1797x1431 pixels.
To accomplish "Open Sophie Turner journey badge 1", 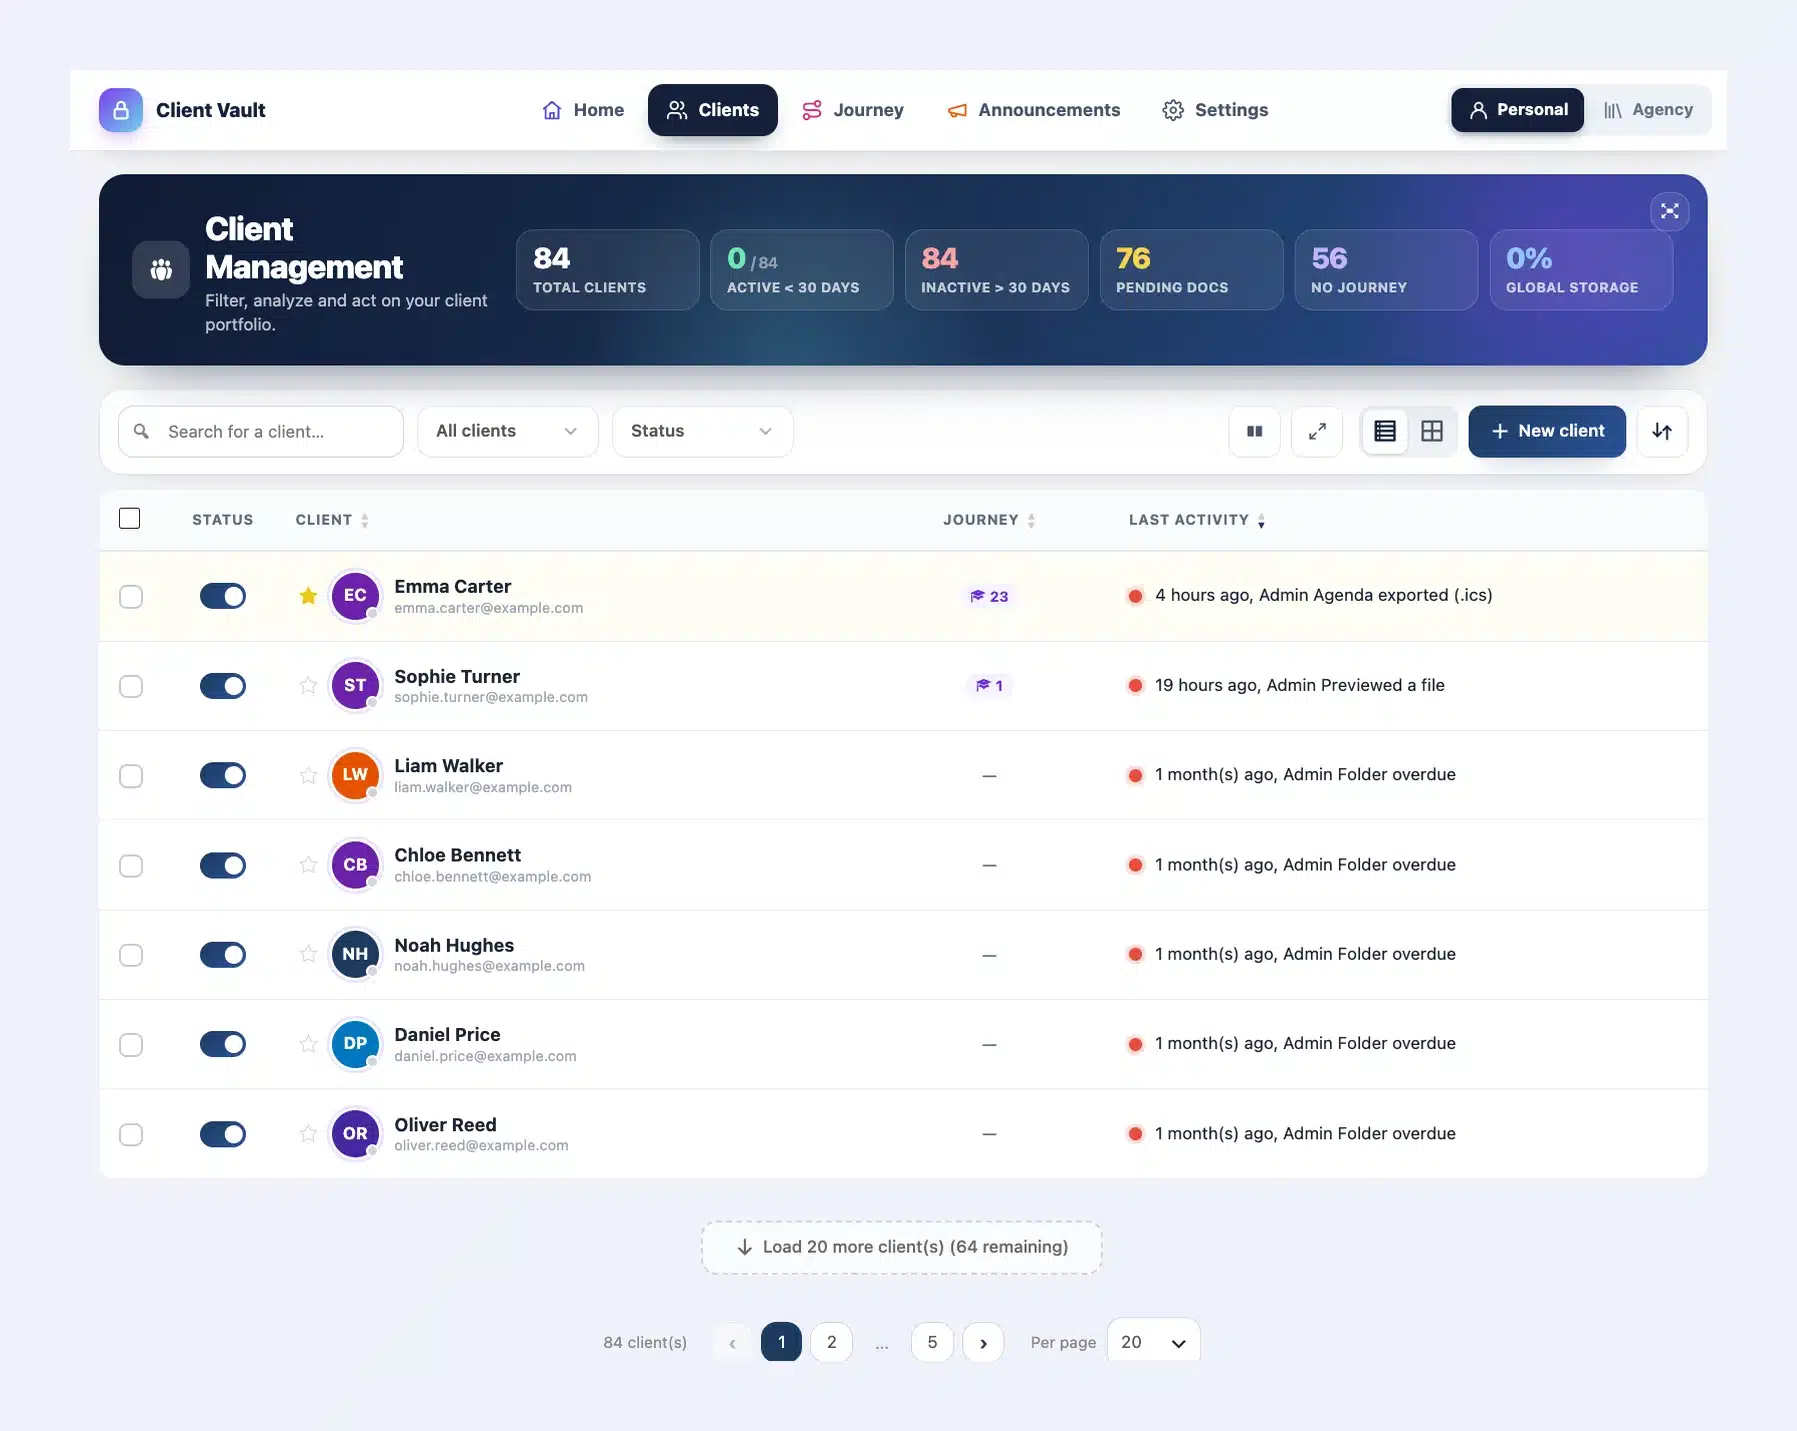I will (989, 686).
